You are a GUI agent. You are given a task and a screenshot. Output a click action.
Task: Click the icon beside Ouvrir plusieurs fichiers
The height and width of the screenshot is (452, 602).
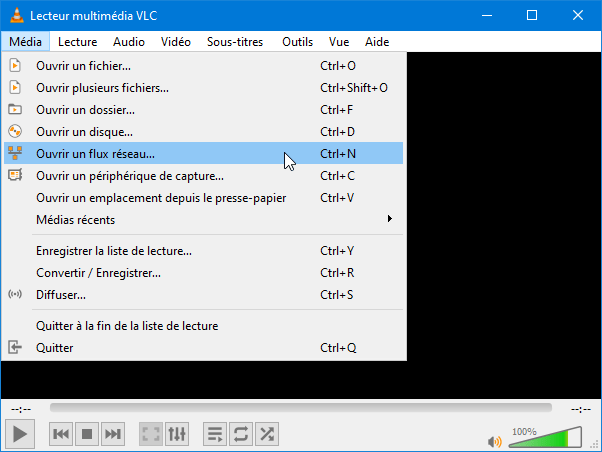pos(15,88)
